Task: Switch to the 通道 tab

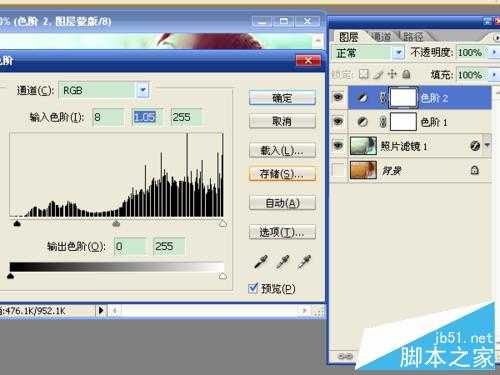Action: tap(381, 37)
